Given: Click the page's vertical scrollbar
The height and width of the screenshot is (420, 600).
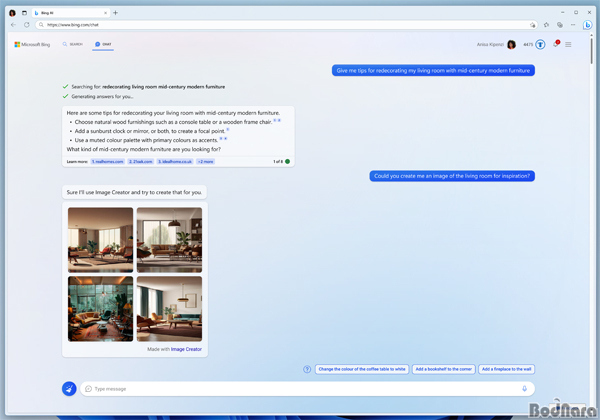Looking at the screenshot, I should 591,50.
